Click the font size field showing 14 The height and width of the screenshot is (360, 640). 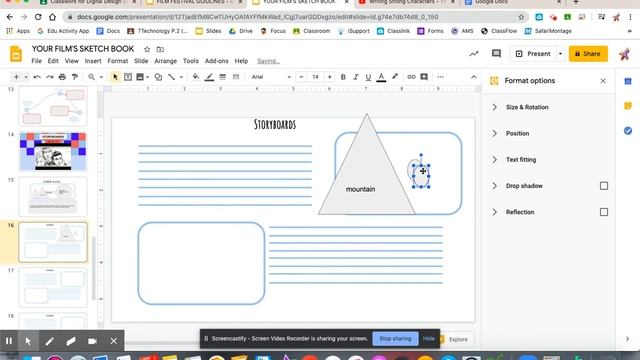pyautogui.click(x=315, y=77)
